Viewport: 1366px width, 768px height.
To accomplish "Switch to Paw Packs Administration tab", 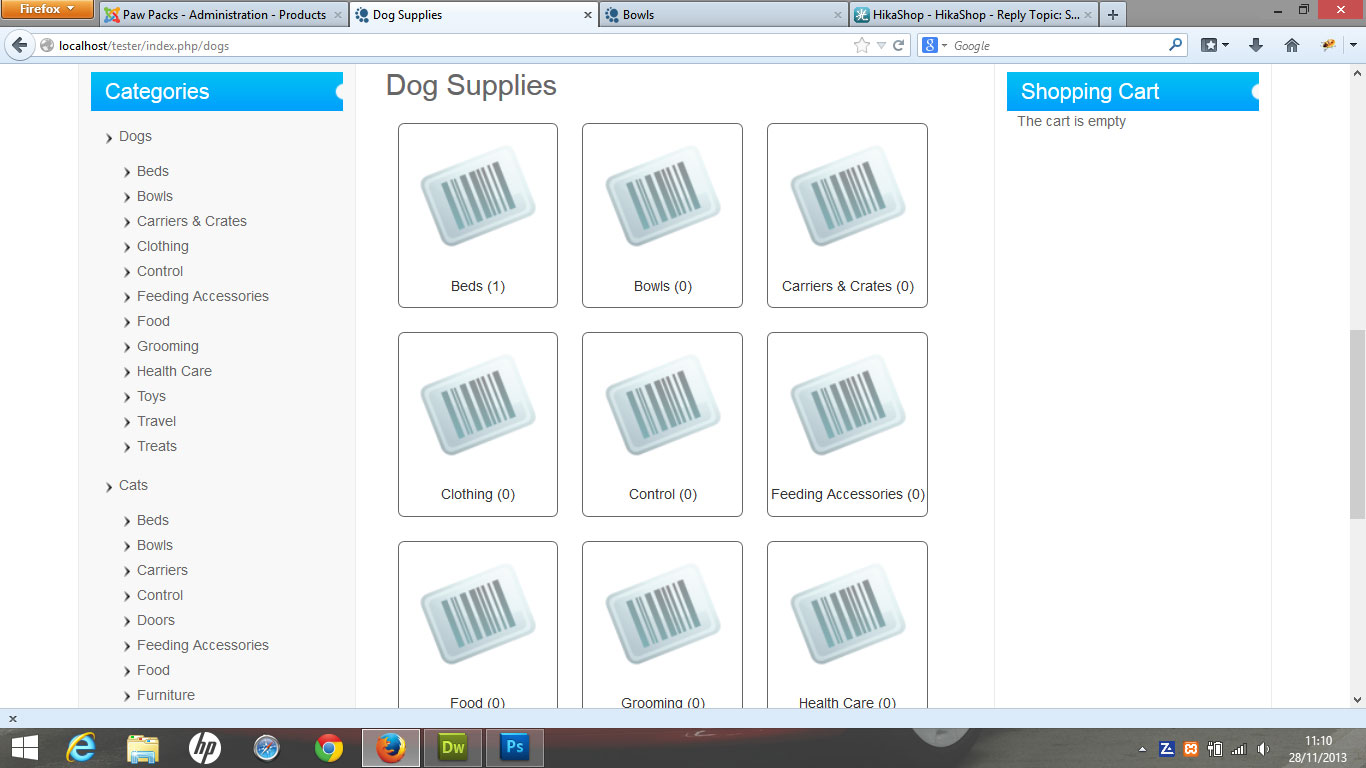I will 223,15.
